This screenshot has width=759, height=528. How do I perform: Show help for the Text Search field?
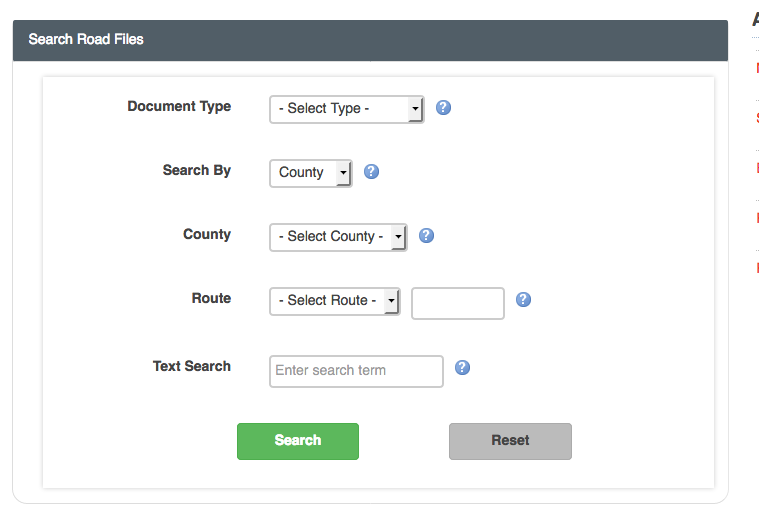(462, 367)
